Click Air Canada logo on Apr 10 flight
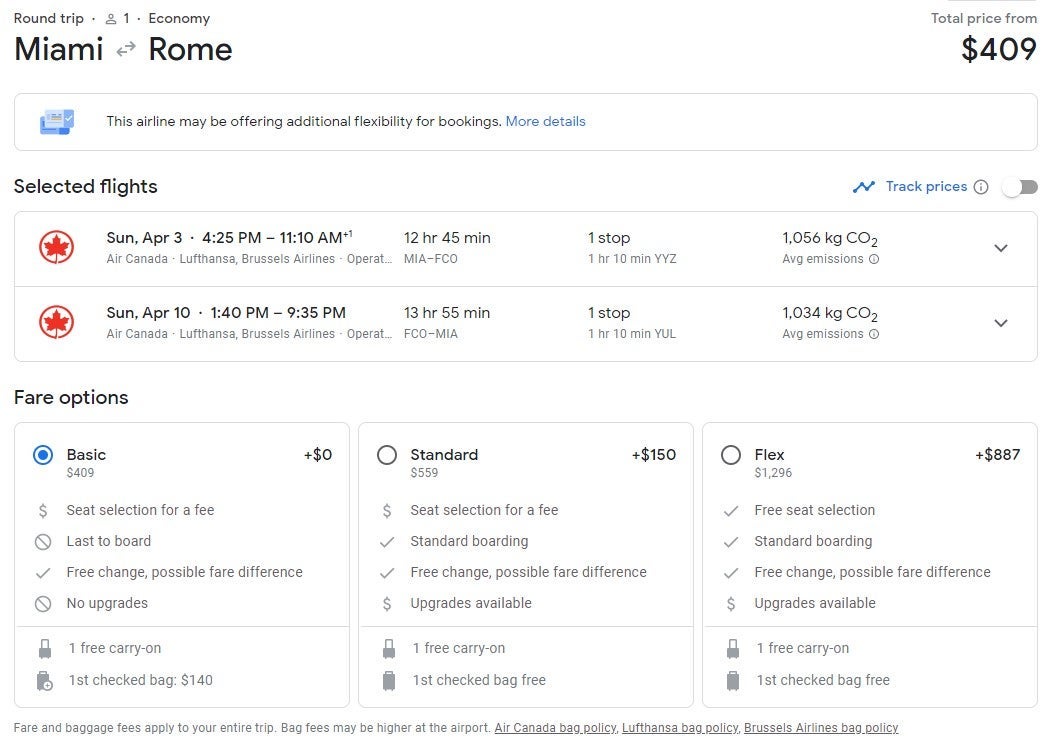1053x751 pixels. (56, 322)
